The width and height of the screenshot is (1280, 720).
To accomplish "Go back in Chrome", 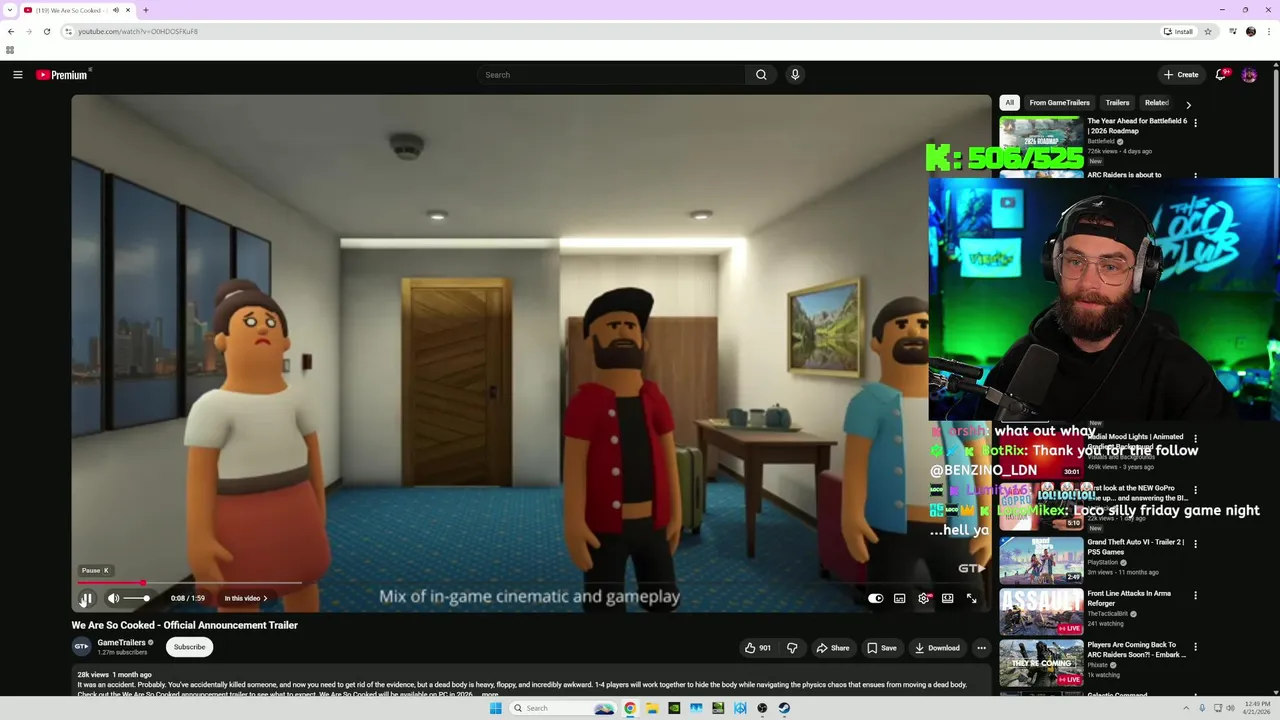I will (x=11, y=31).
